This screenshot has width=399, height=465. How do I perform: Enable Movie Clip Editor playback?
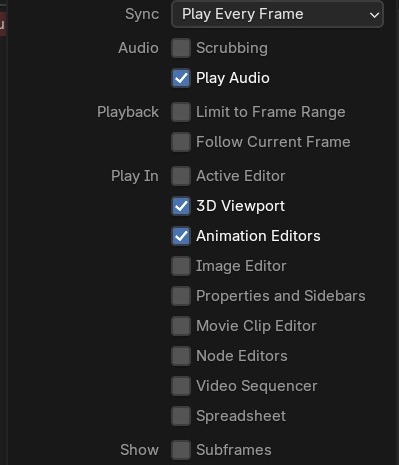tap(181, 326)
